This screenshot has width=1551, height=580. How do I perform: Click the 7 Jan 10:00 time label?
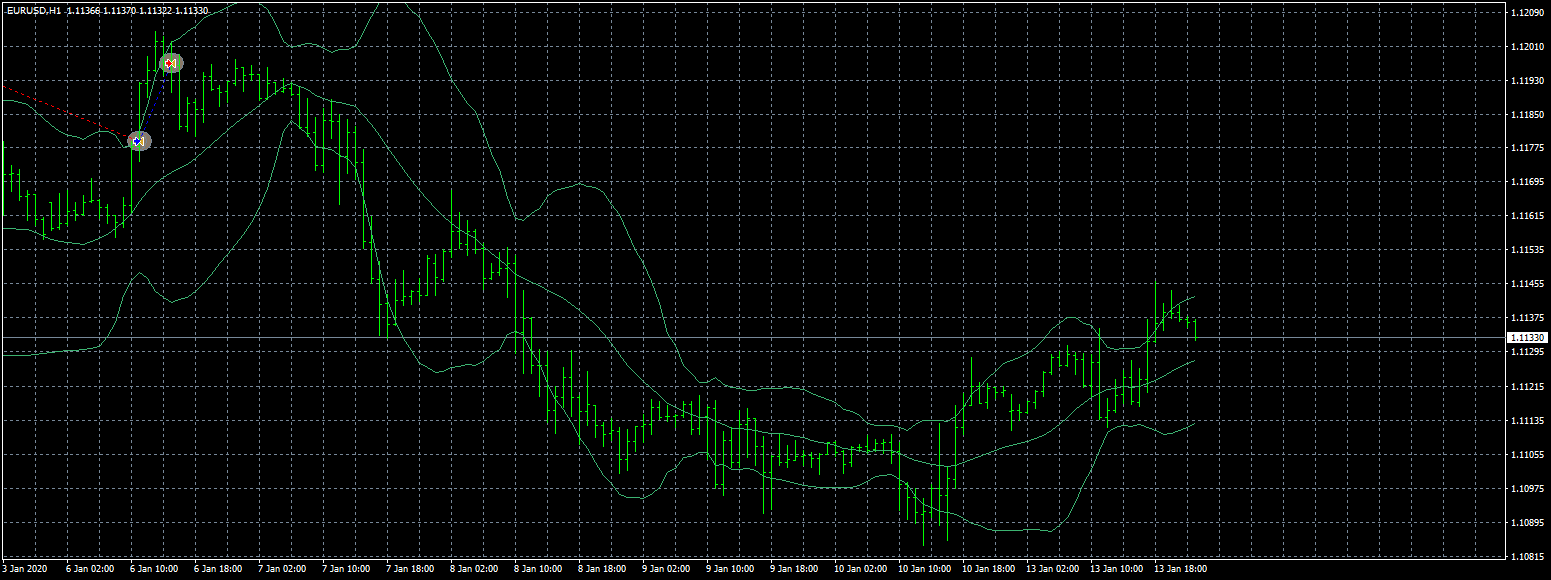pyautogui.click(x=346, y=568)
